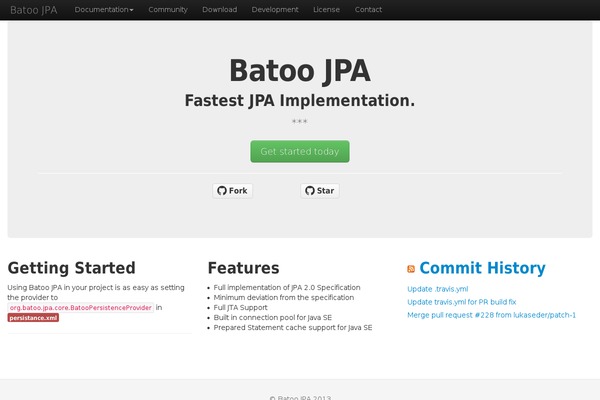Click the Batoo JPA 2013 copyright footer text
Screen dimensions: 600x400
click(300, 397)
